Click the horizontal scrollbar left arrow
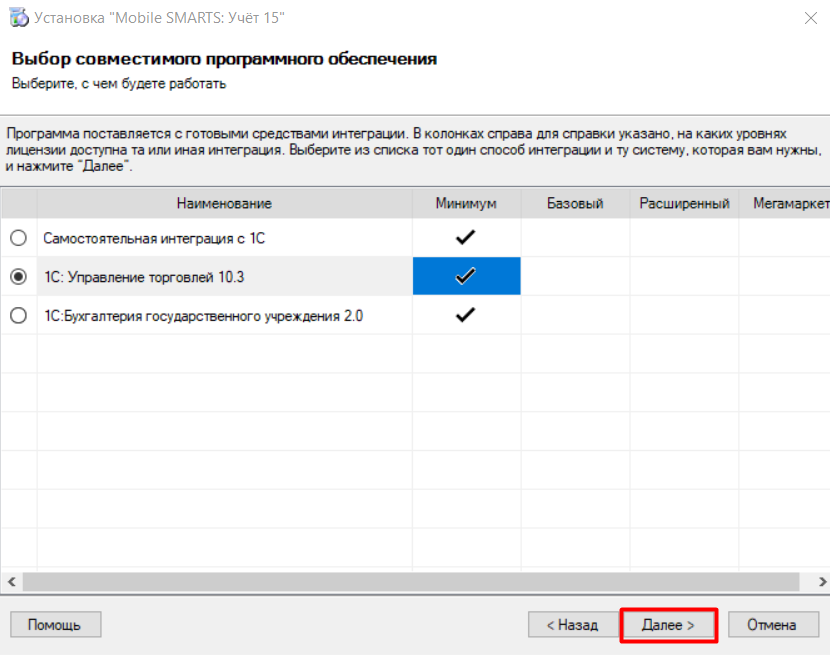 (12, 581)
